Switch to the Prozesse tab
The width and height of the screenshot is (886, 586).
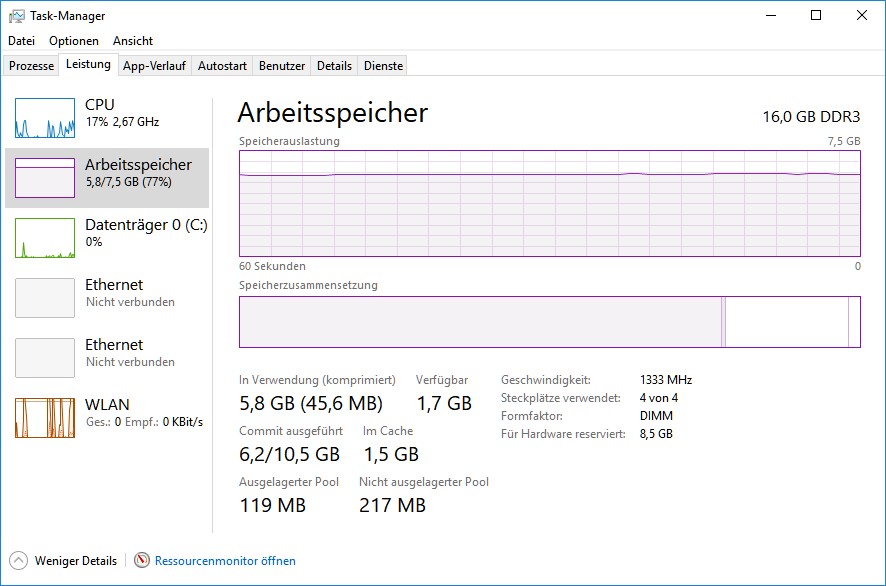tap(32, 66)
